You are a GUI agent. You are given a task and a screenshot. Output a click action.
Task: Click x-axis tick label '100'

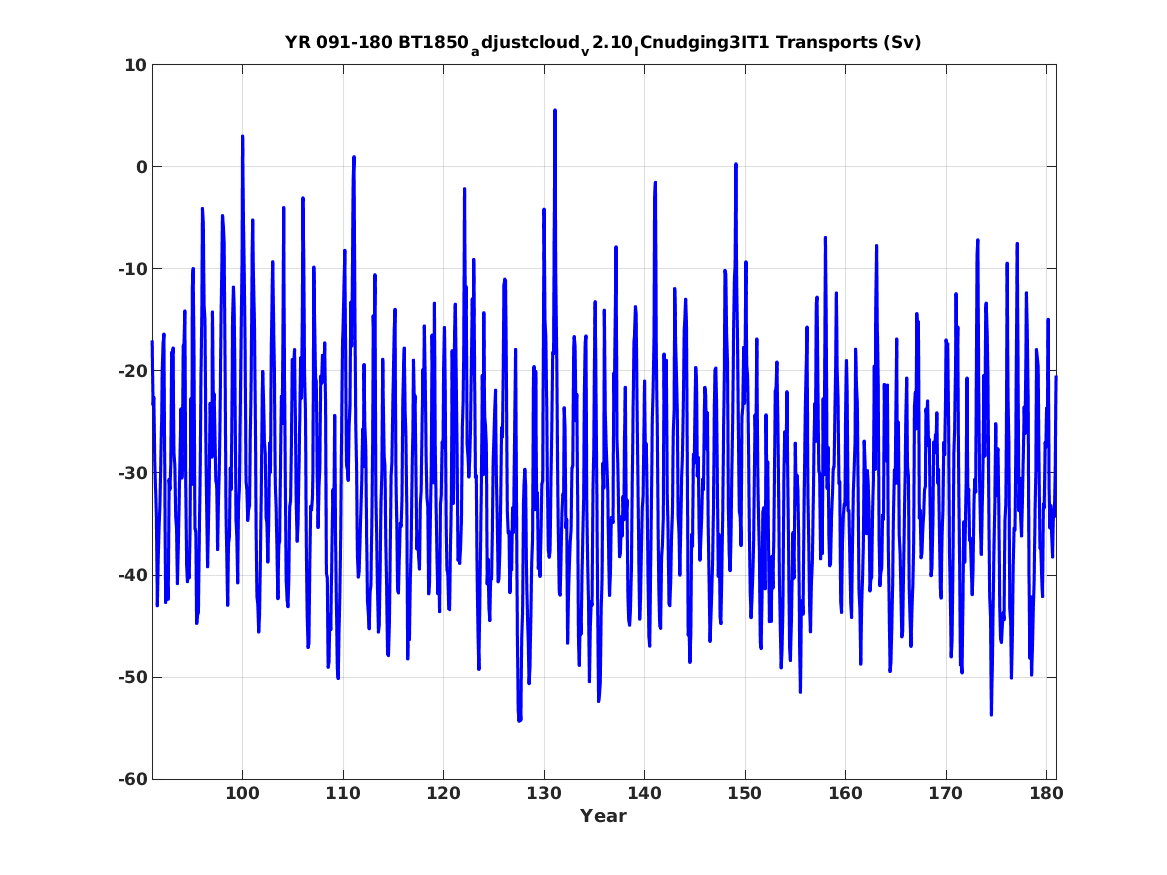point(243,794)
